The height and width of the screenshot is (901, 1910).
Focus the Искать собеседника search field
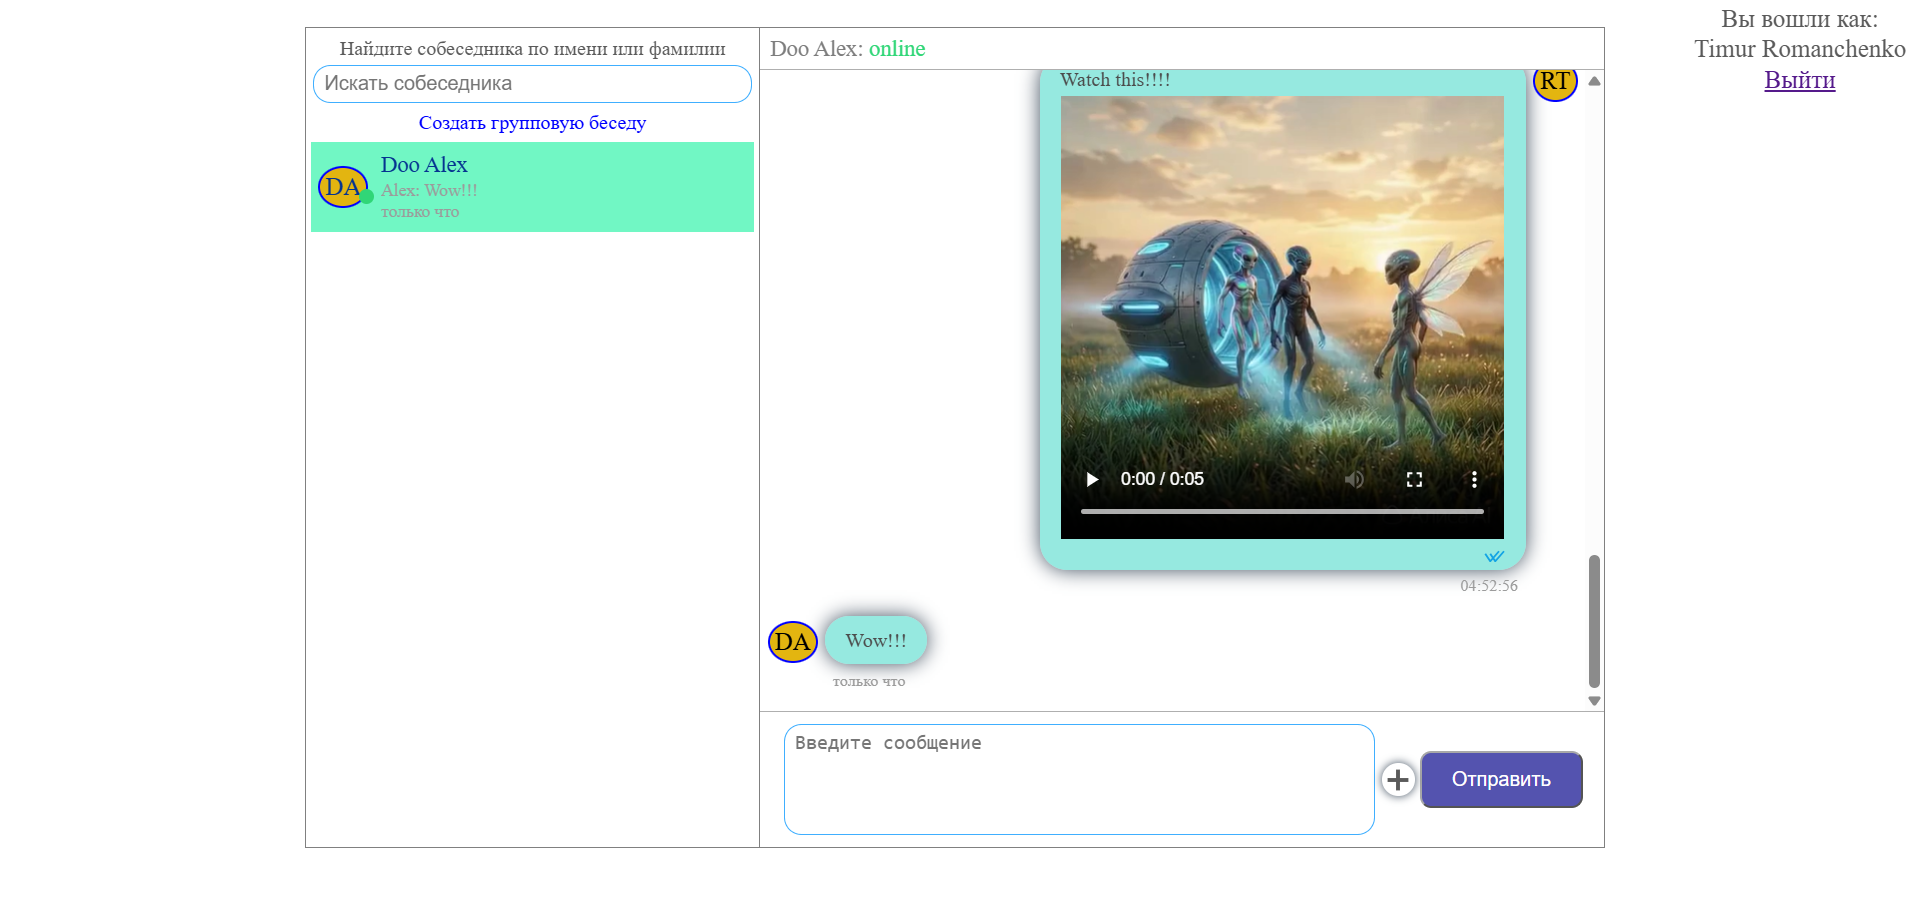coord(532,84)
